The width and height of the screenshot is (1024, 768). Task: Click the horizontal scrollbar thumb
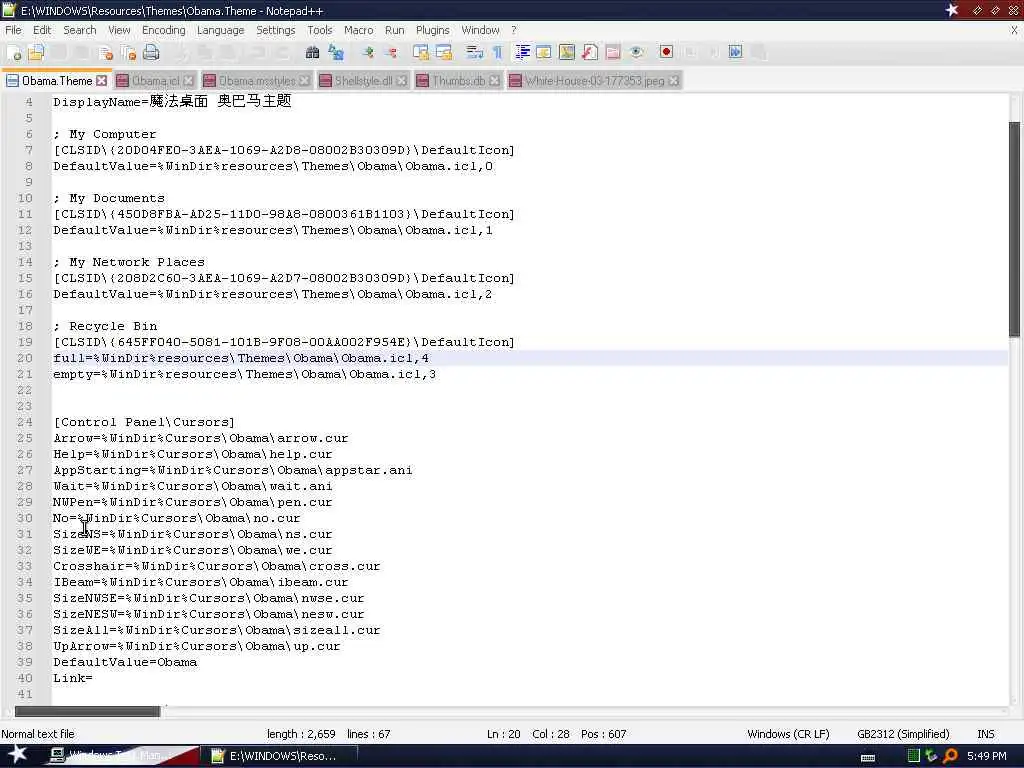tap(87, 711)
